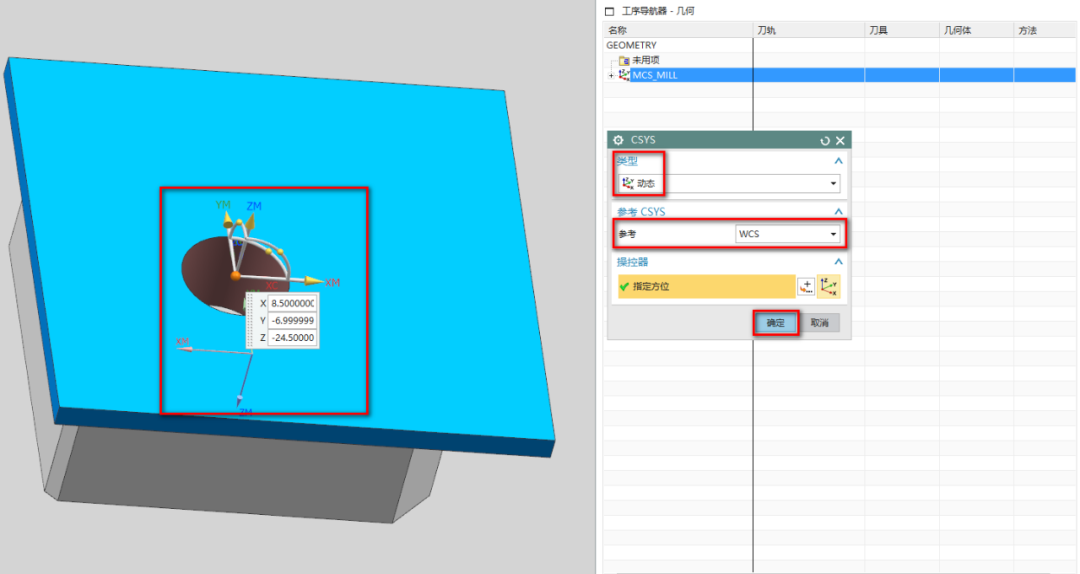Click the orange origin handle of the manipulator
Screen dimensions: 1080x574
[x=235, y=275]
